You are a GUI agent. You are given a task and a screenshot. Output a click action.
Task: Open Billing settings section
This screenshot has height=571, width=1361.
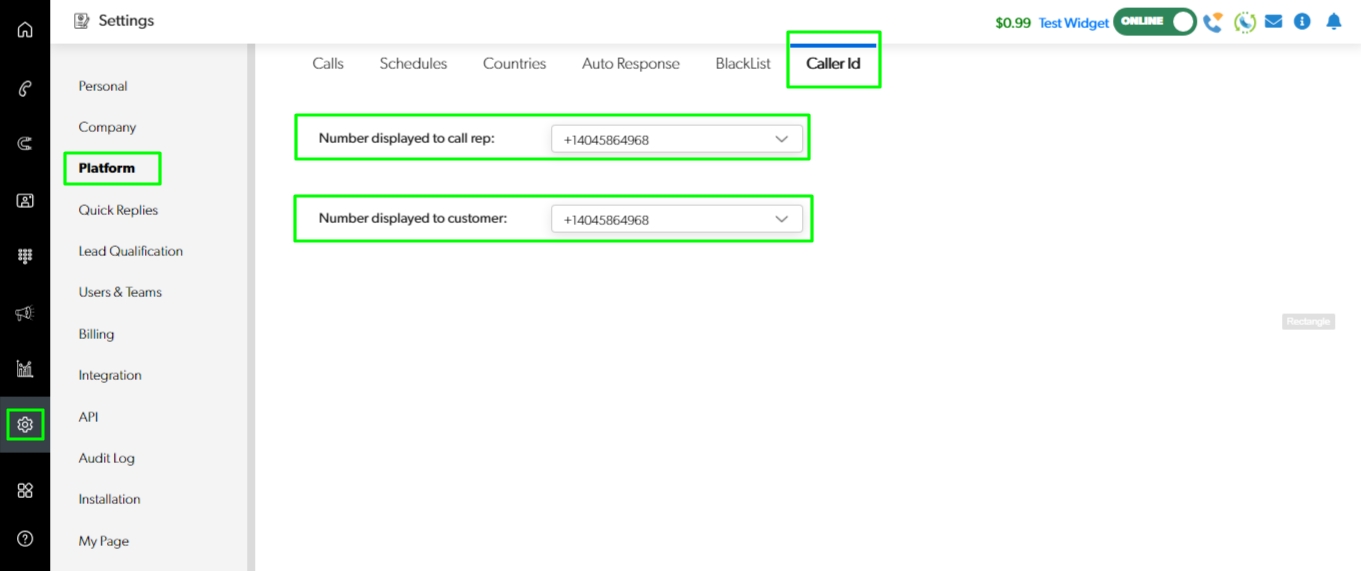(96, 334)
